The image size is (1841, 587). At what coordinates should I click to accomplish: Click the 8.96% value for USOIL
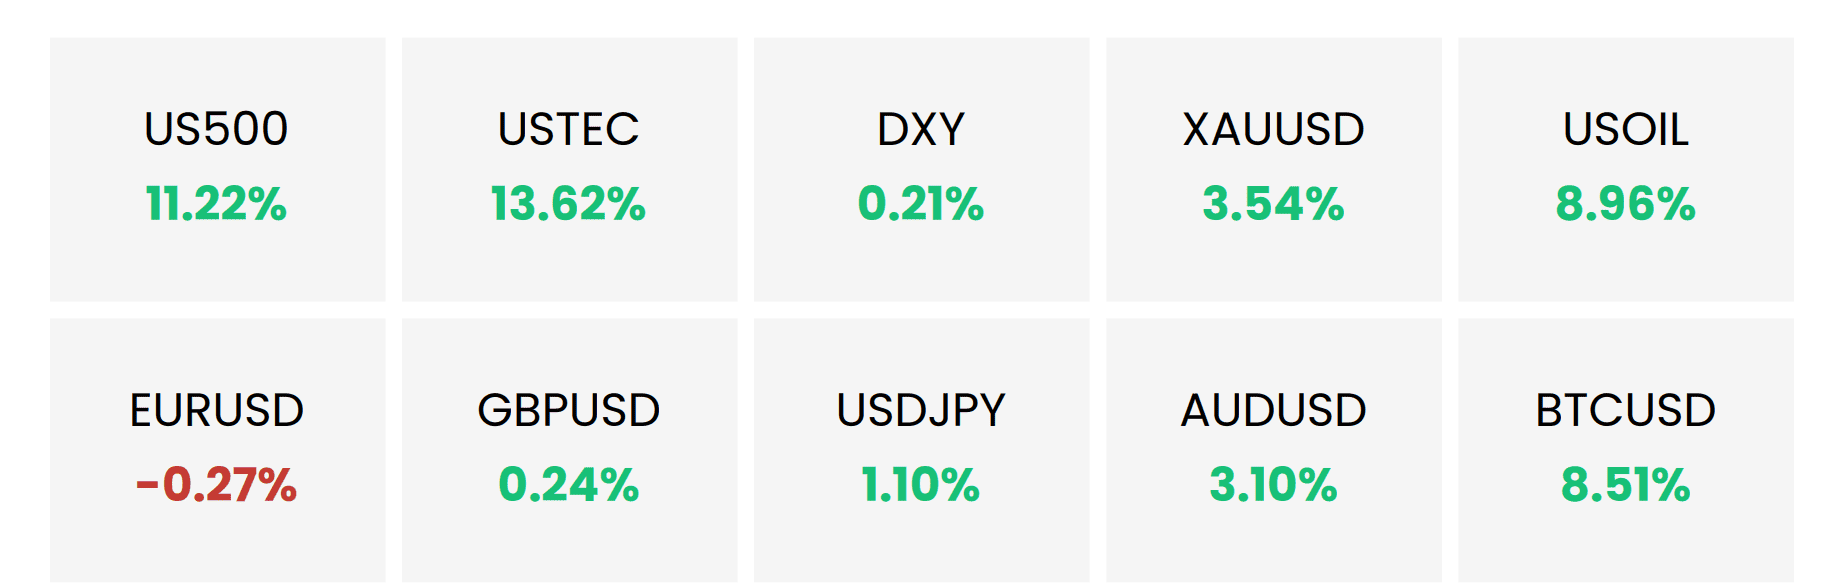[x=1625, y=204]
